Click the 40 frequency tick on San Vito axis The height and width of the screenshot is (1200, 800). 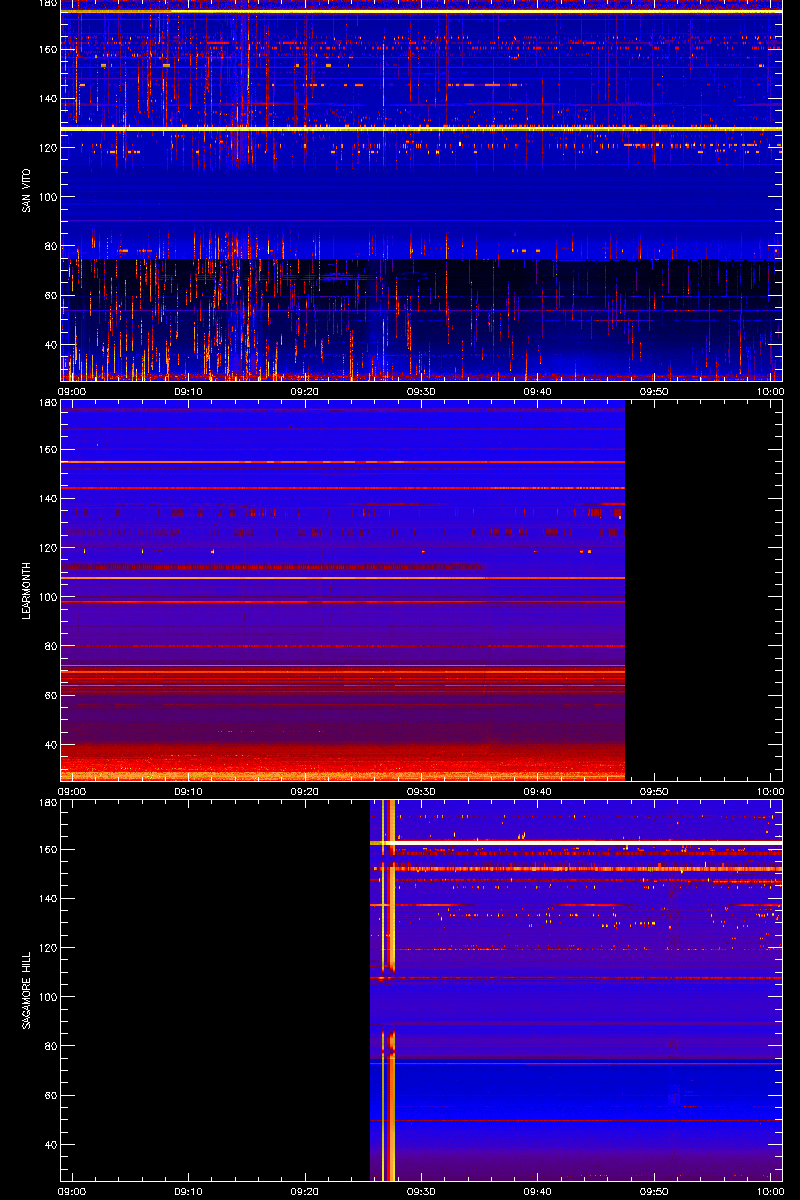point(49,345)
